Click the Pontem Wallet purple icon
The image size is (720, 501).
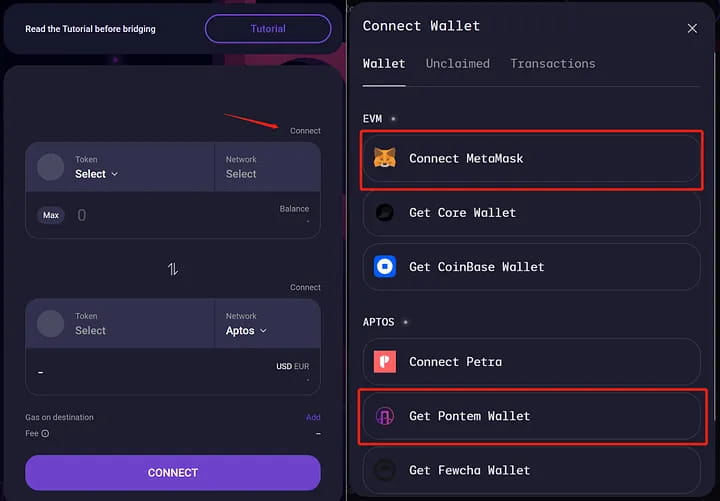point(385,416)
